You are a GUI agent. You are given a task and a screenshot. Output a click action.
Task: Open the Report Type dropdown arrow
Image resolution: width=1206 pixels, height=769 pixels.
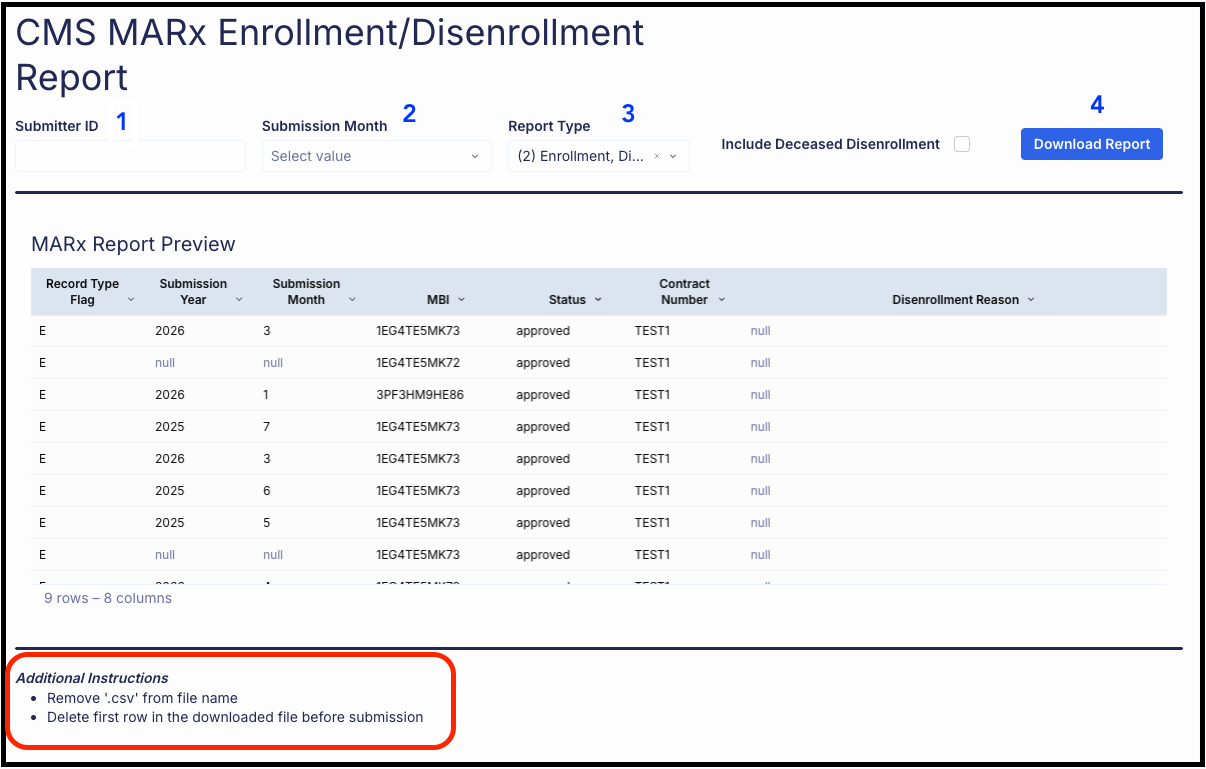(x=673, y=157)
